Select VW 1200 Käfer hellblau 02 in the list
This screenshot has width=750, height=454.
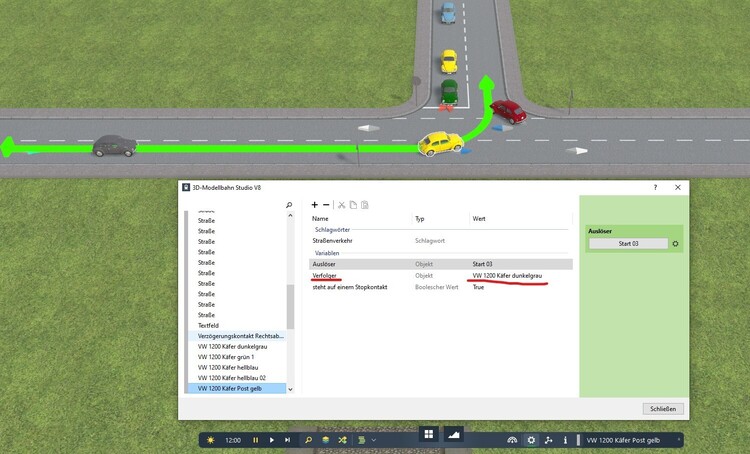(232, 378)
